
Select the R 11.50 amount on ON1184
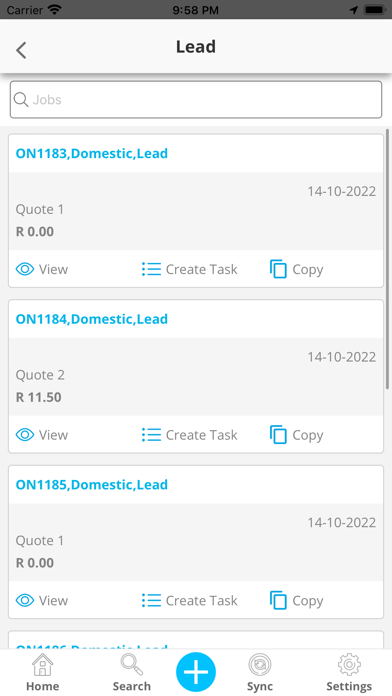(x=39, y=397)
